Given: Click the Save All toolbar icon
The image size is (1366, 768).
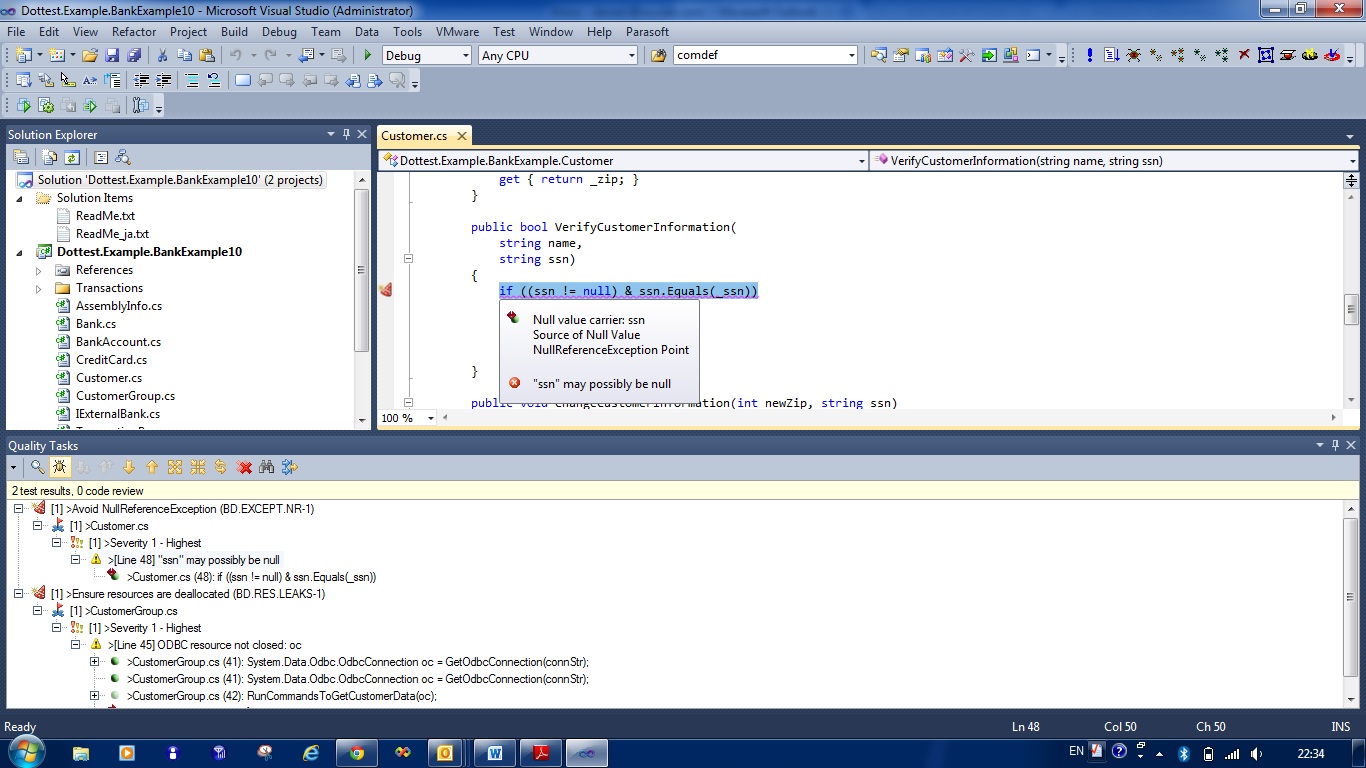Looking at the screenshot, I should pos(133,56).
